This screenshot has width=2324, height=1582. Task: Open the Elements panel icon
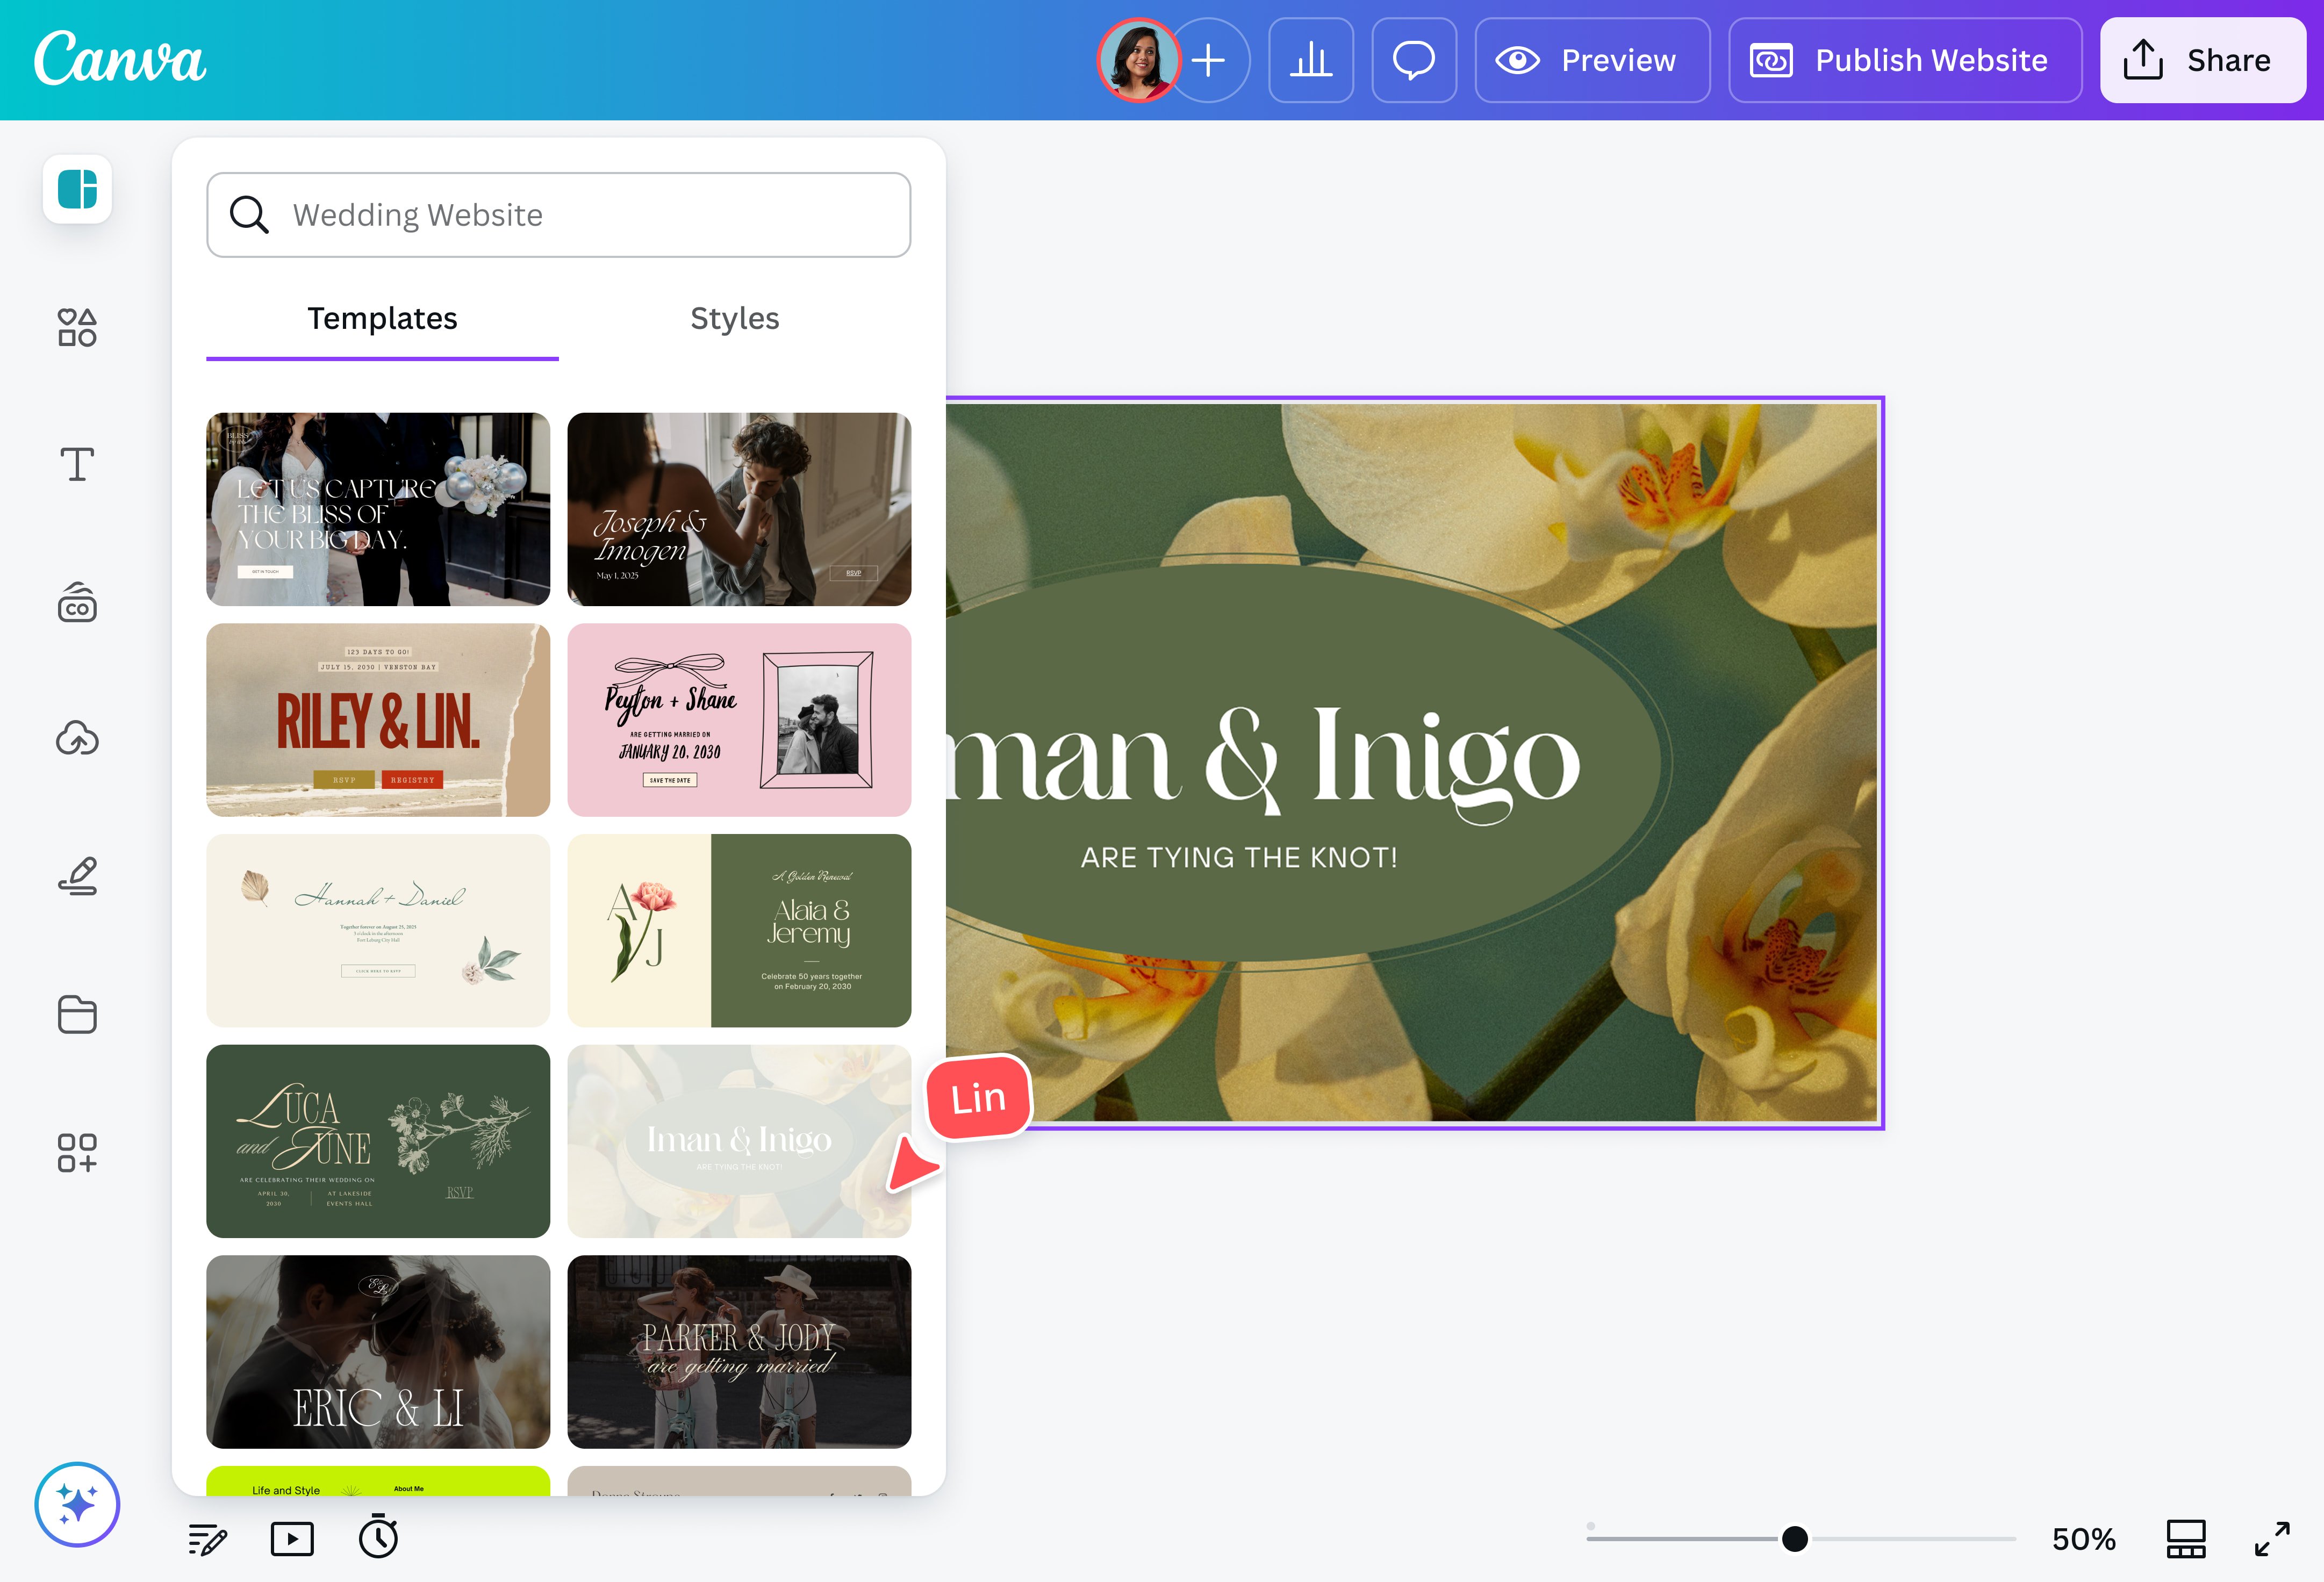pyautogui.click(x=77, y=327)
